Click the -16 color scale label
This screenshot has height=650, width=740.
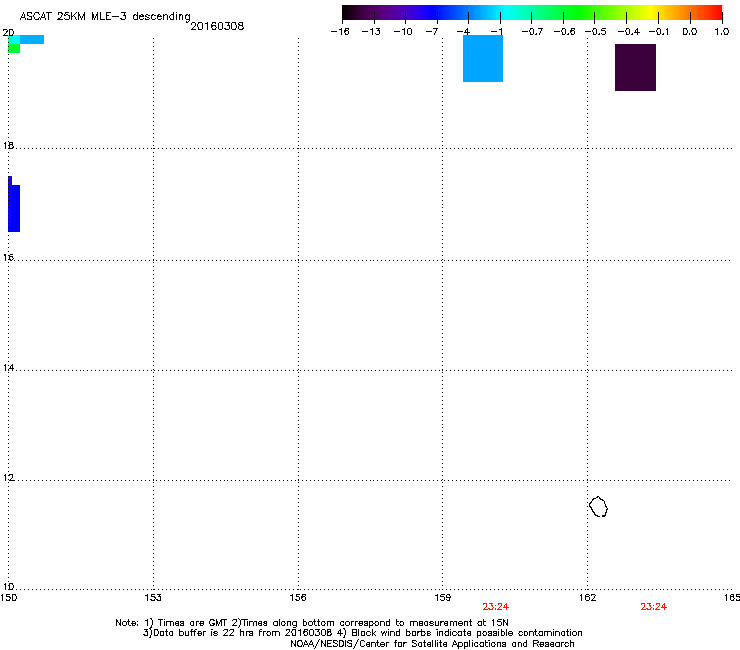(340, 32)
